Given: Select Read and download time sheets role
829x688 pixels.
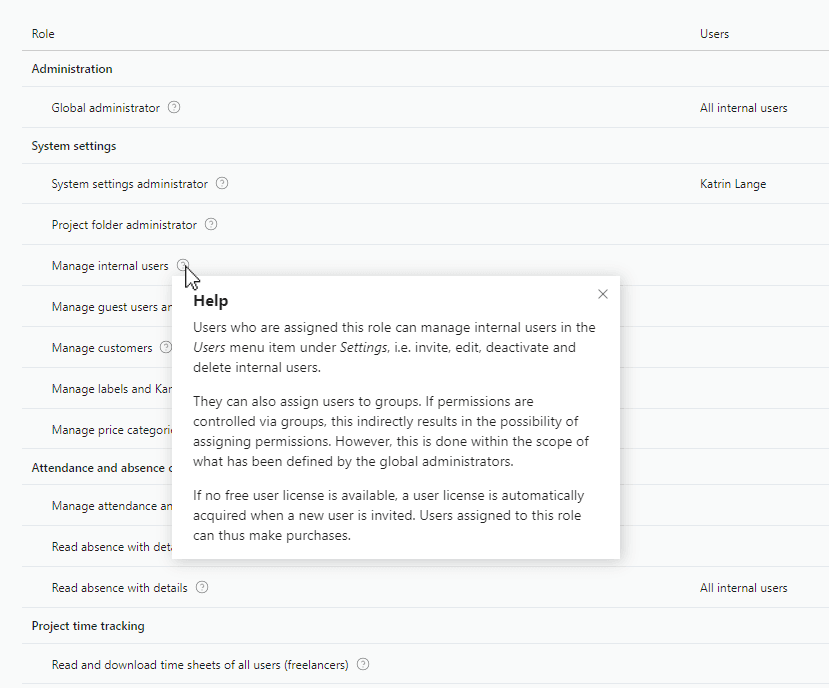Looking at the screenshot, I should (200, 665).
